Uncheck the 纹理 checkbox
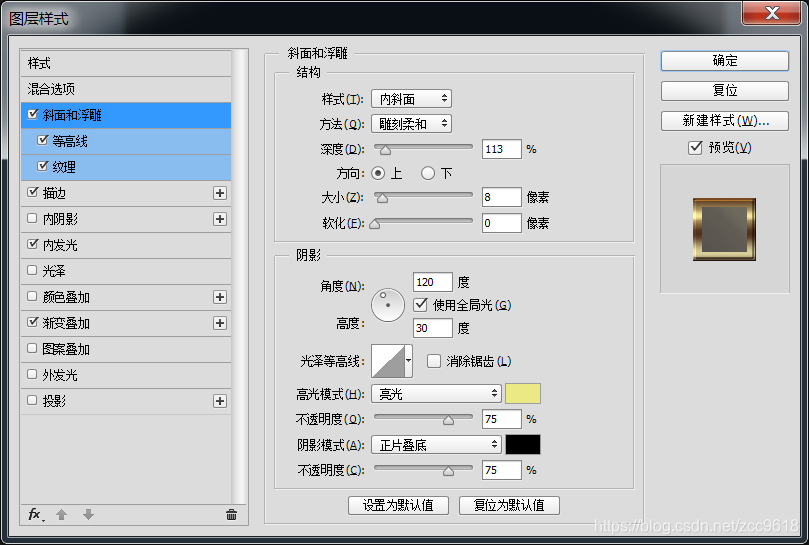Image resolution: width=809 pixels, height=545 pixels. tap(43, 166)
